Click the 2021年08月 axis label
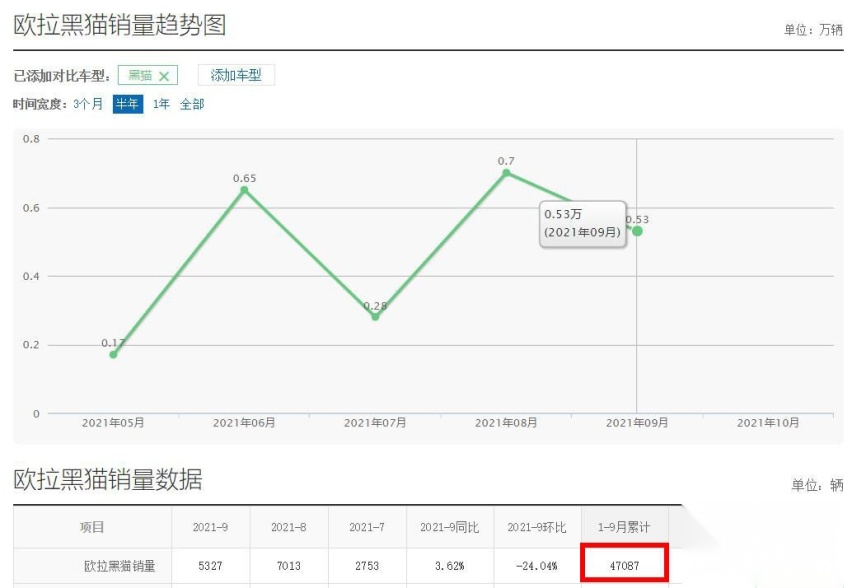The image size is (852, 588). pyautogui.click(x=506, y=423)
